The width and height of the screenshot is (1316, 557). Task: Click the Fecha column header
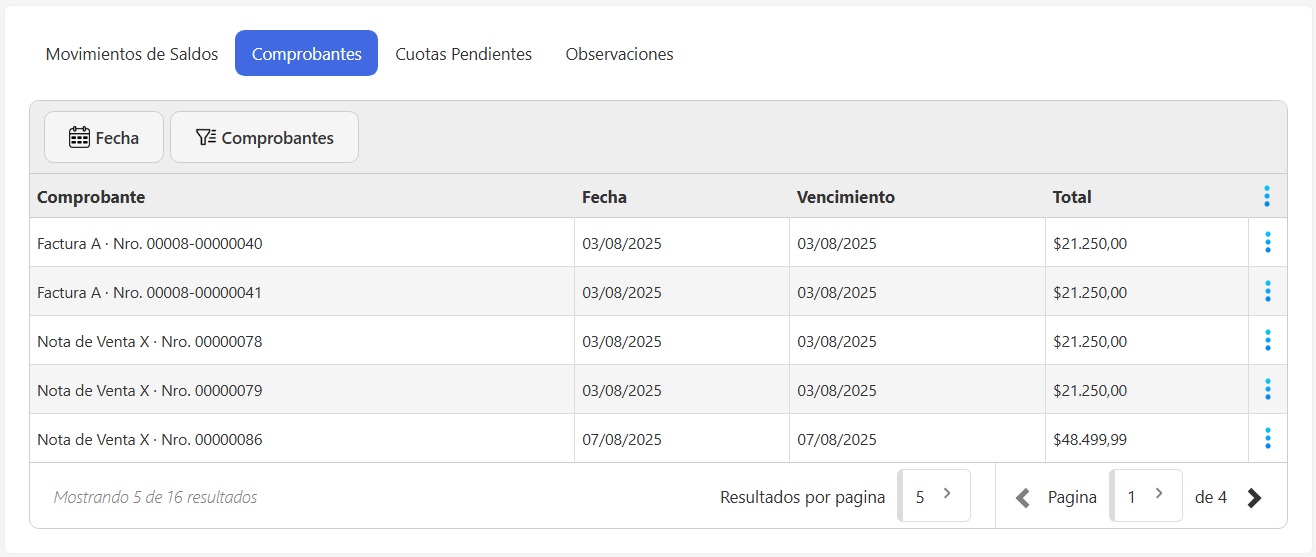[x=604, y=197]
